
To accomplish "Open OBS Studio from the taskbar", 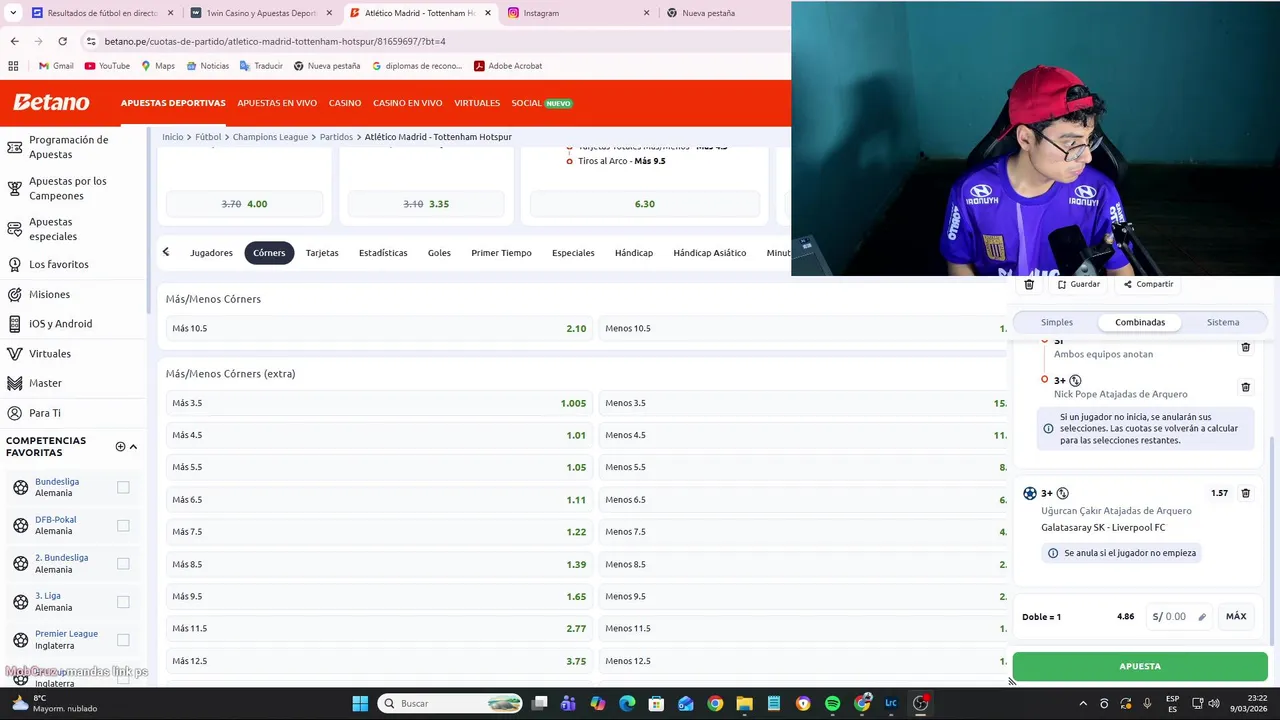I will click(920, 703).
